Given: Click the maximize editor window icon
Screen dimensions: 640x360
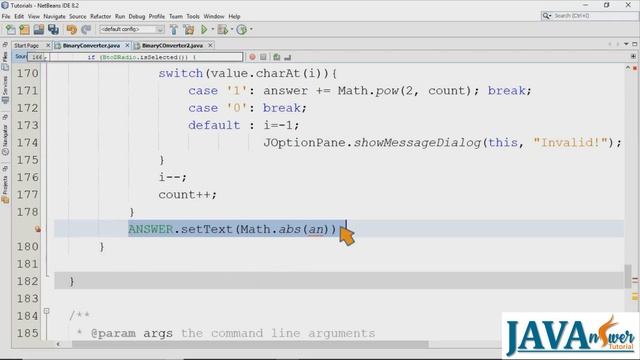Looking at the screenshot, I should (635, 44).
